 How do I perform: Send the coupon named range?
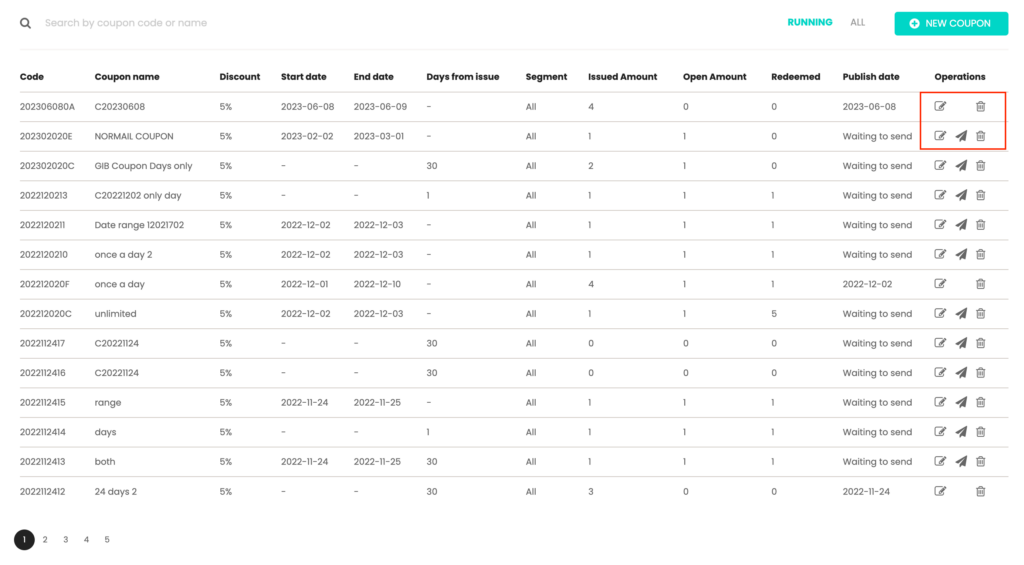(x=961, y=403)
